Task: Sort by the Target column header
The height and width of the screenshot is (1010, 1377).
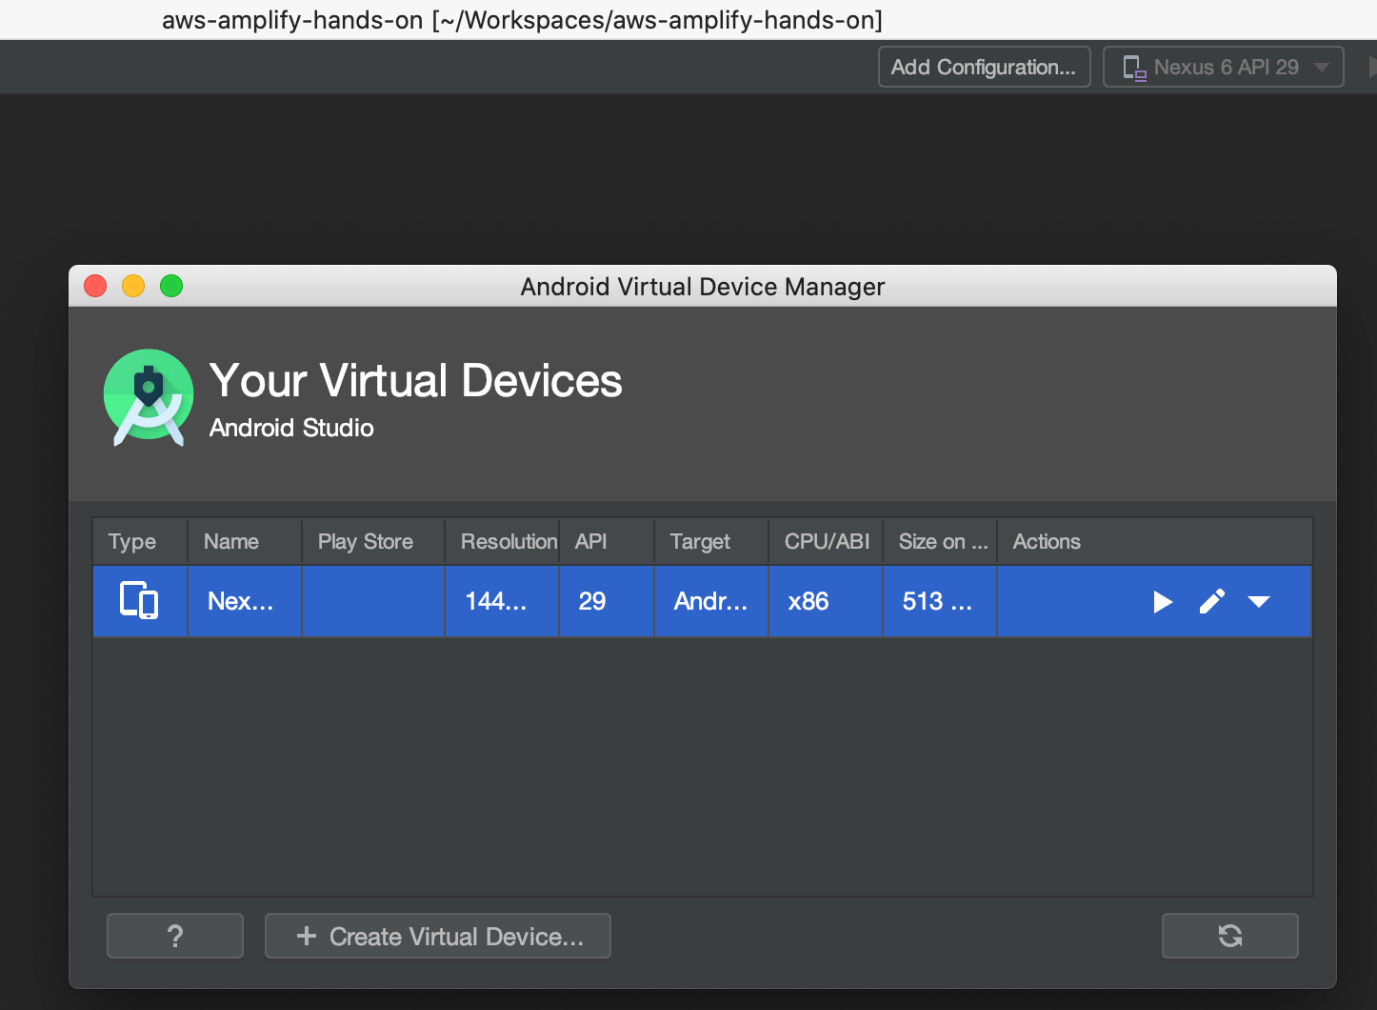Action: 711,541
